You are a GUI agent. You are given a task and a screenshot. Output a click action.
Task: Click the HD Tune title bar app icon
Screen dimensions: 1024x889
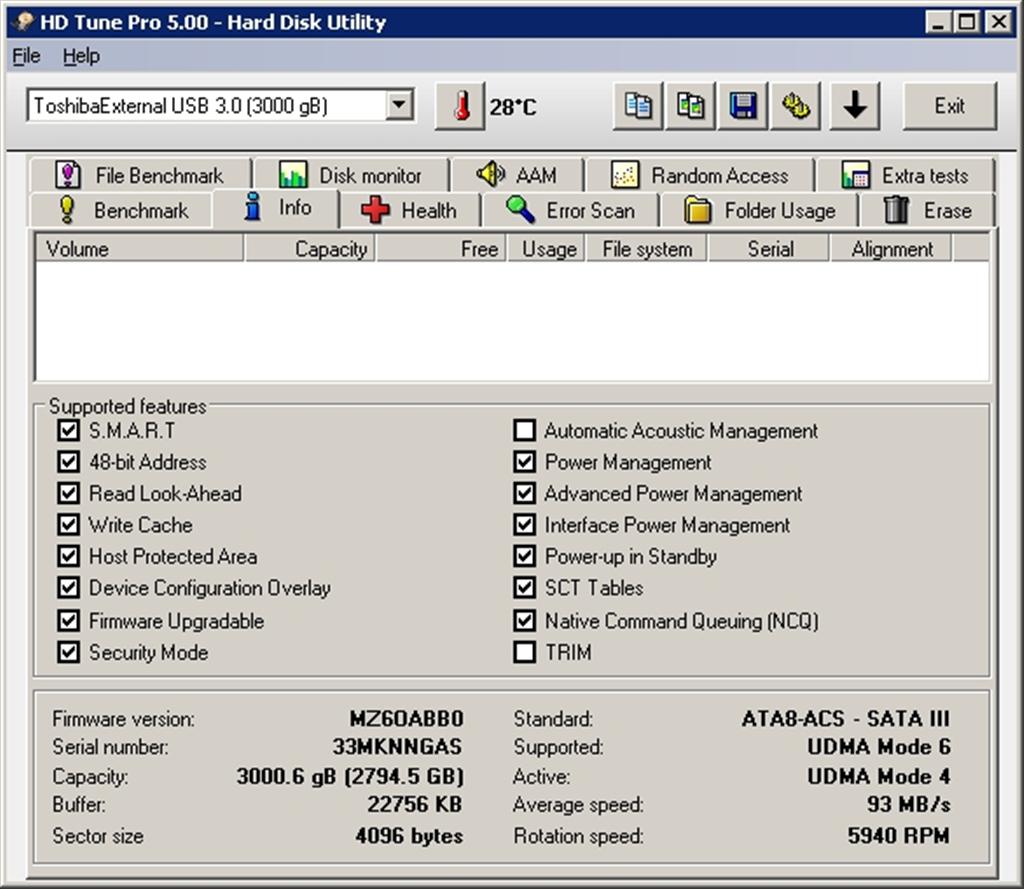pyautogui.click(x=24, y=22)
